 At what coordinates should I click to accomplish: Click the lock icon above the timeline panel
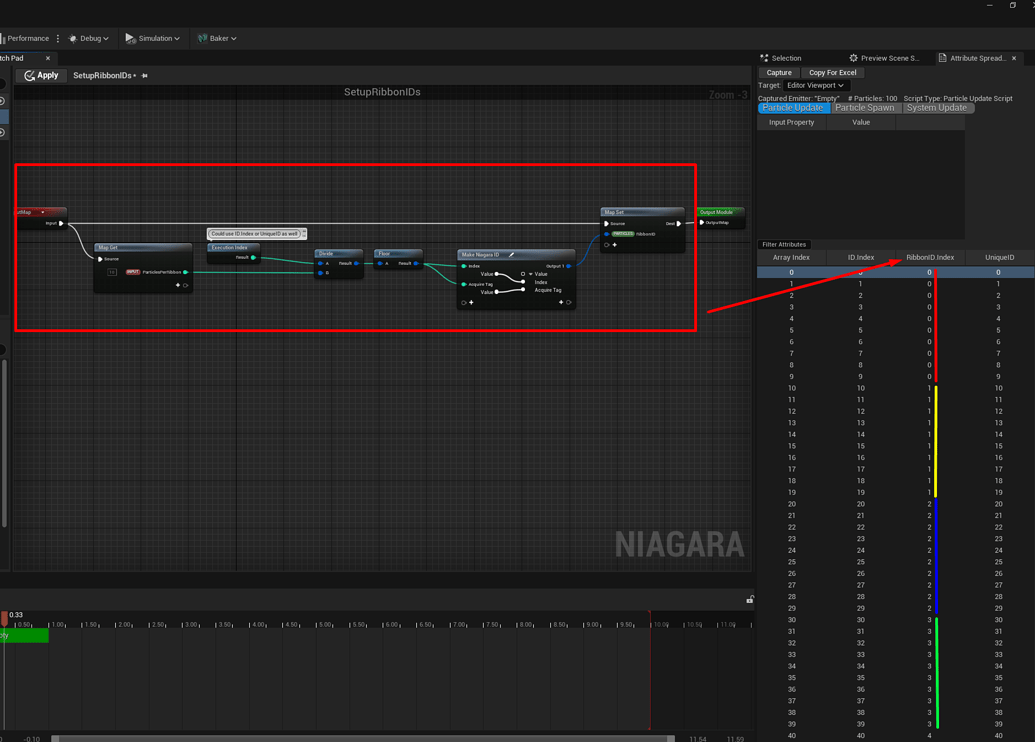click(x=750, y=598)
